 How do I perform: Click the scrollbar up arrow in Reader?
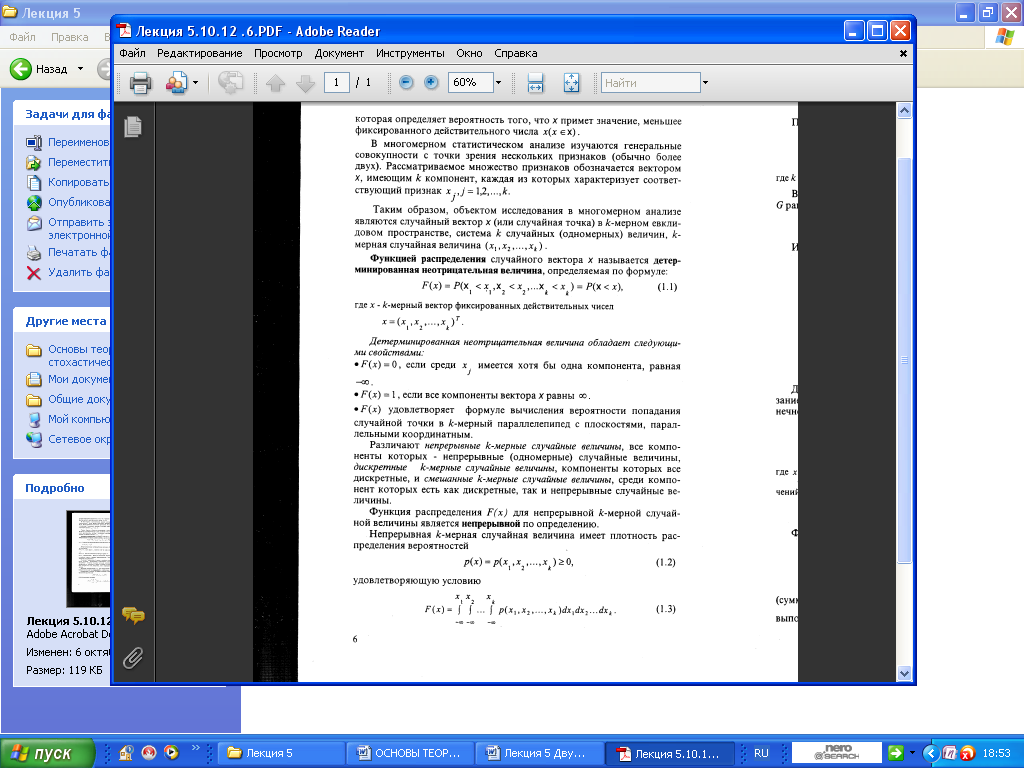pos(904,110)
